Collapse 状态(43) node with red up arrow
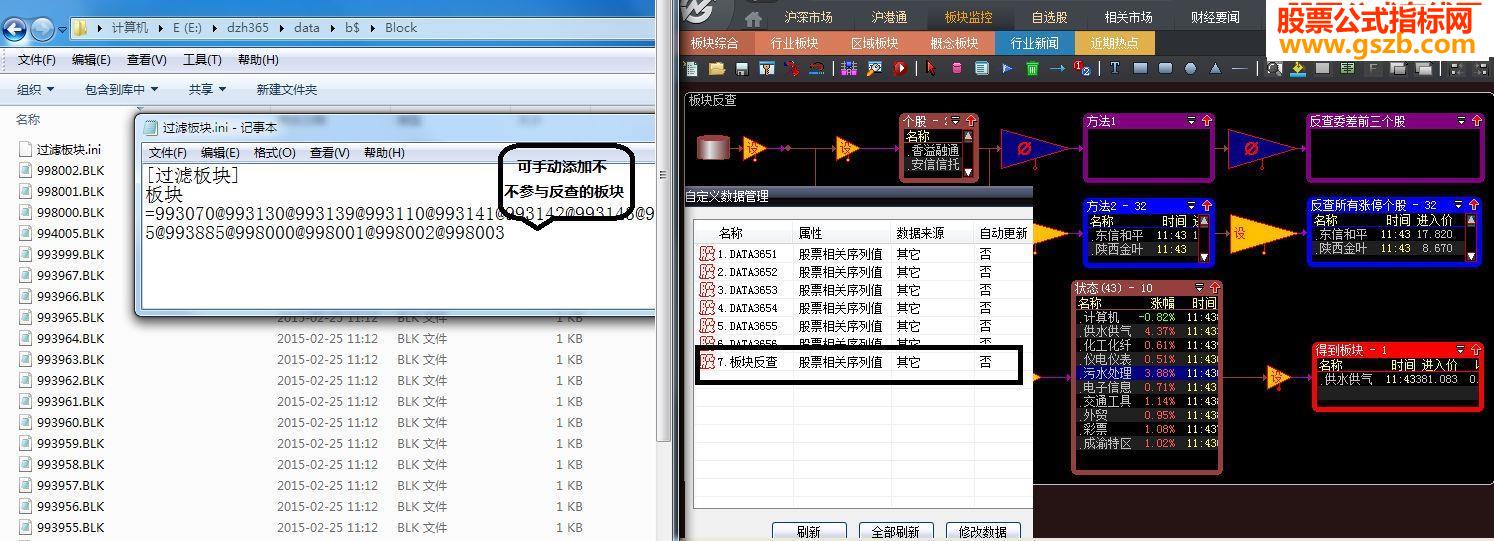The width and height of the screenshot is (1494, 541). coord(1215,288)
